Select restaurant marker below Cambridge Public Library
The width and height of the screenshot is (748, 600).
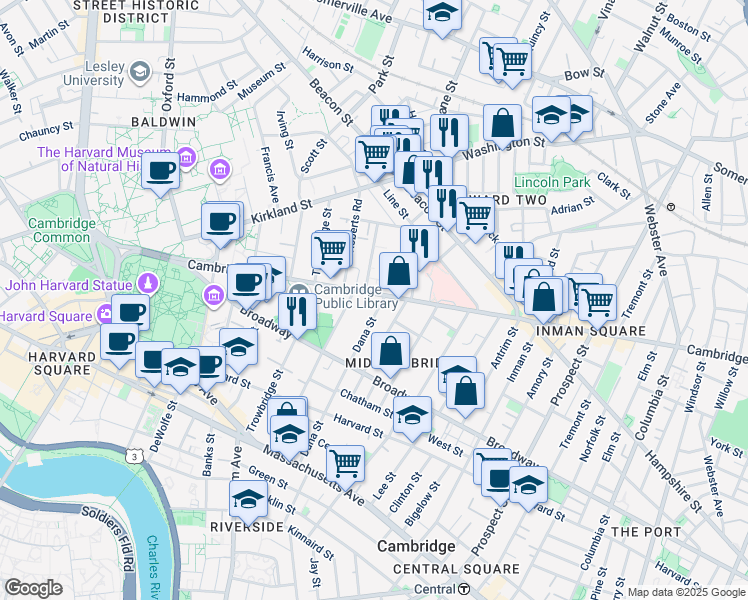coord(297,312)
